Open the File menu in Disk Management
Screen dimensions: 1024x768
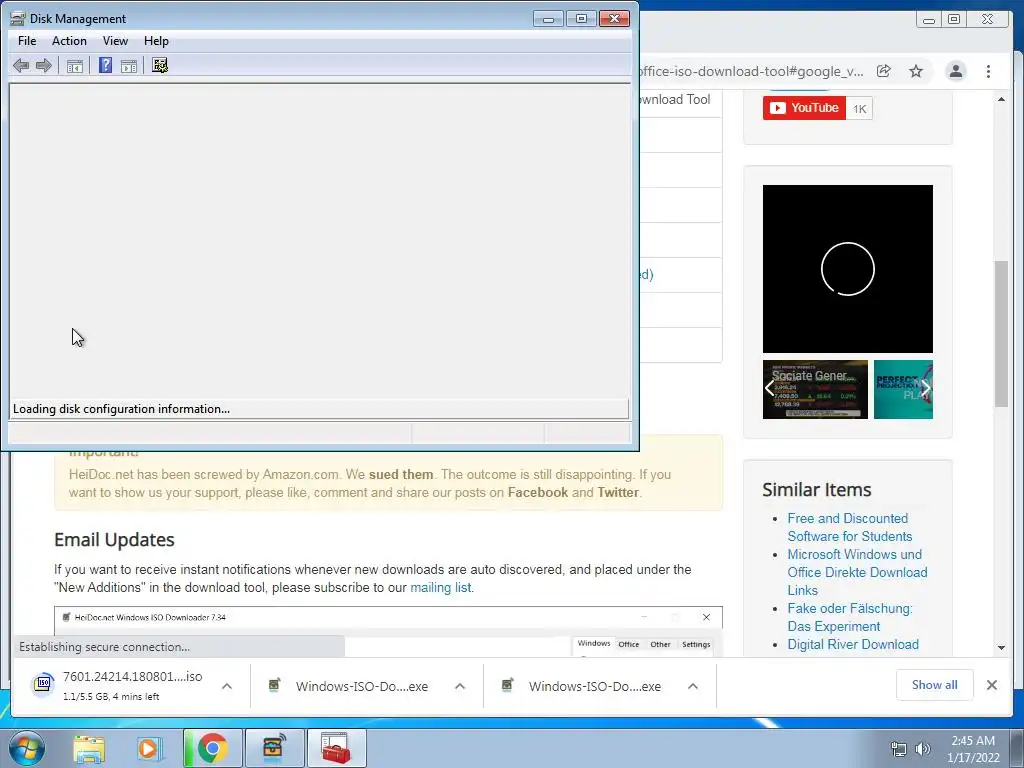coord(27,40)
